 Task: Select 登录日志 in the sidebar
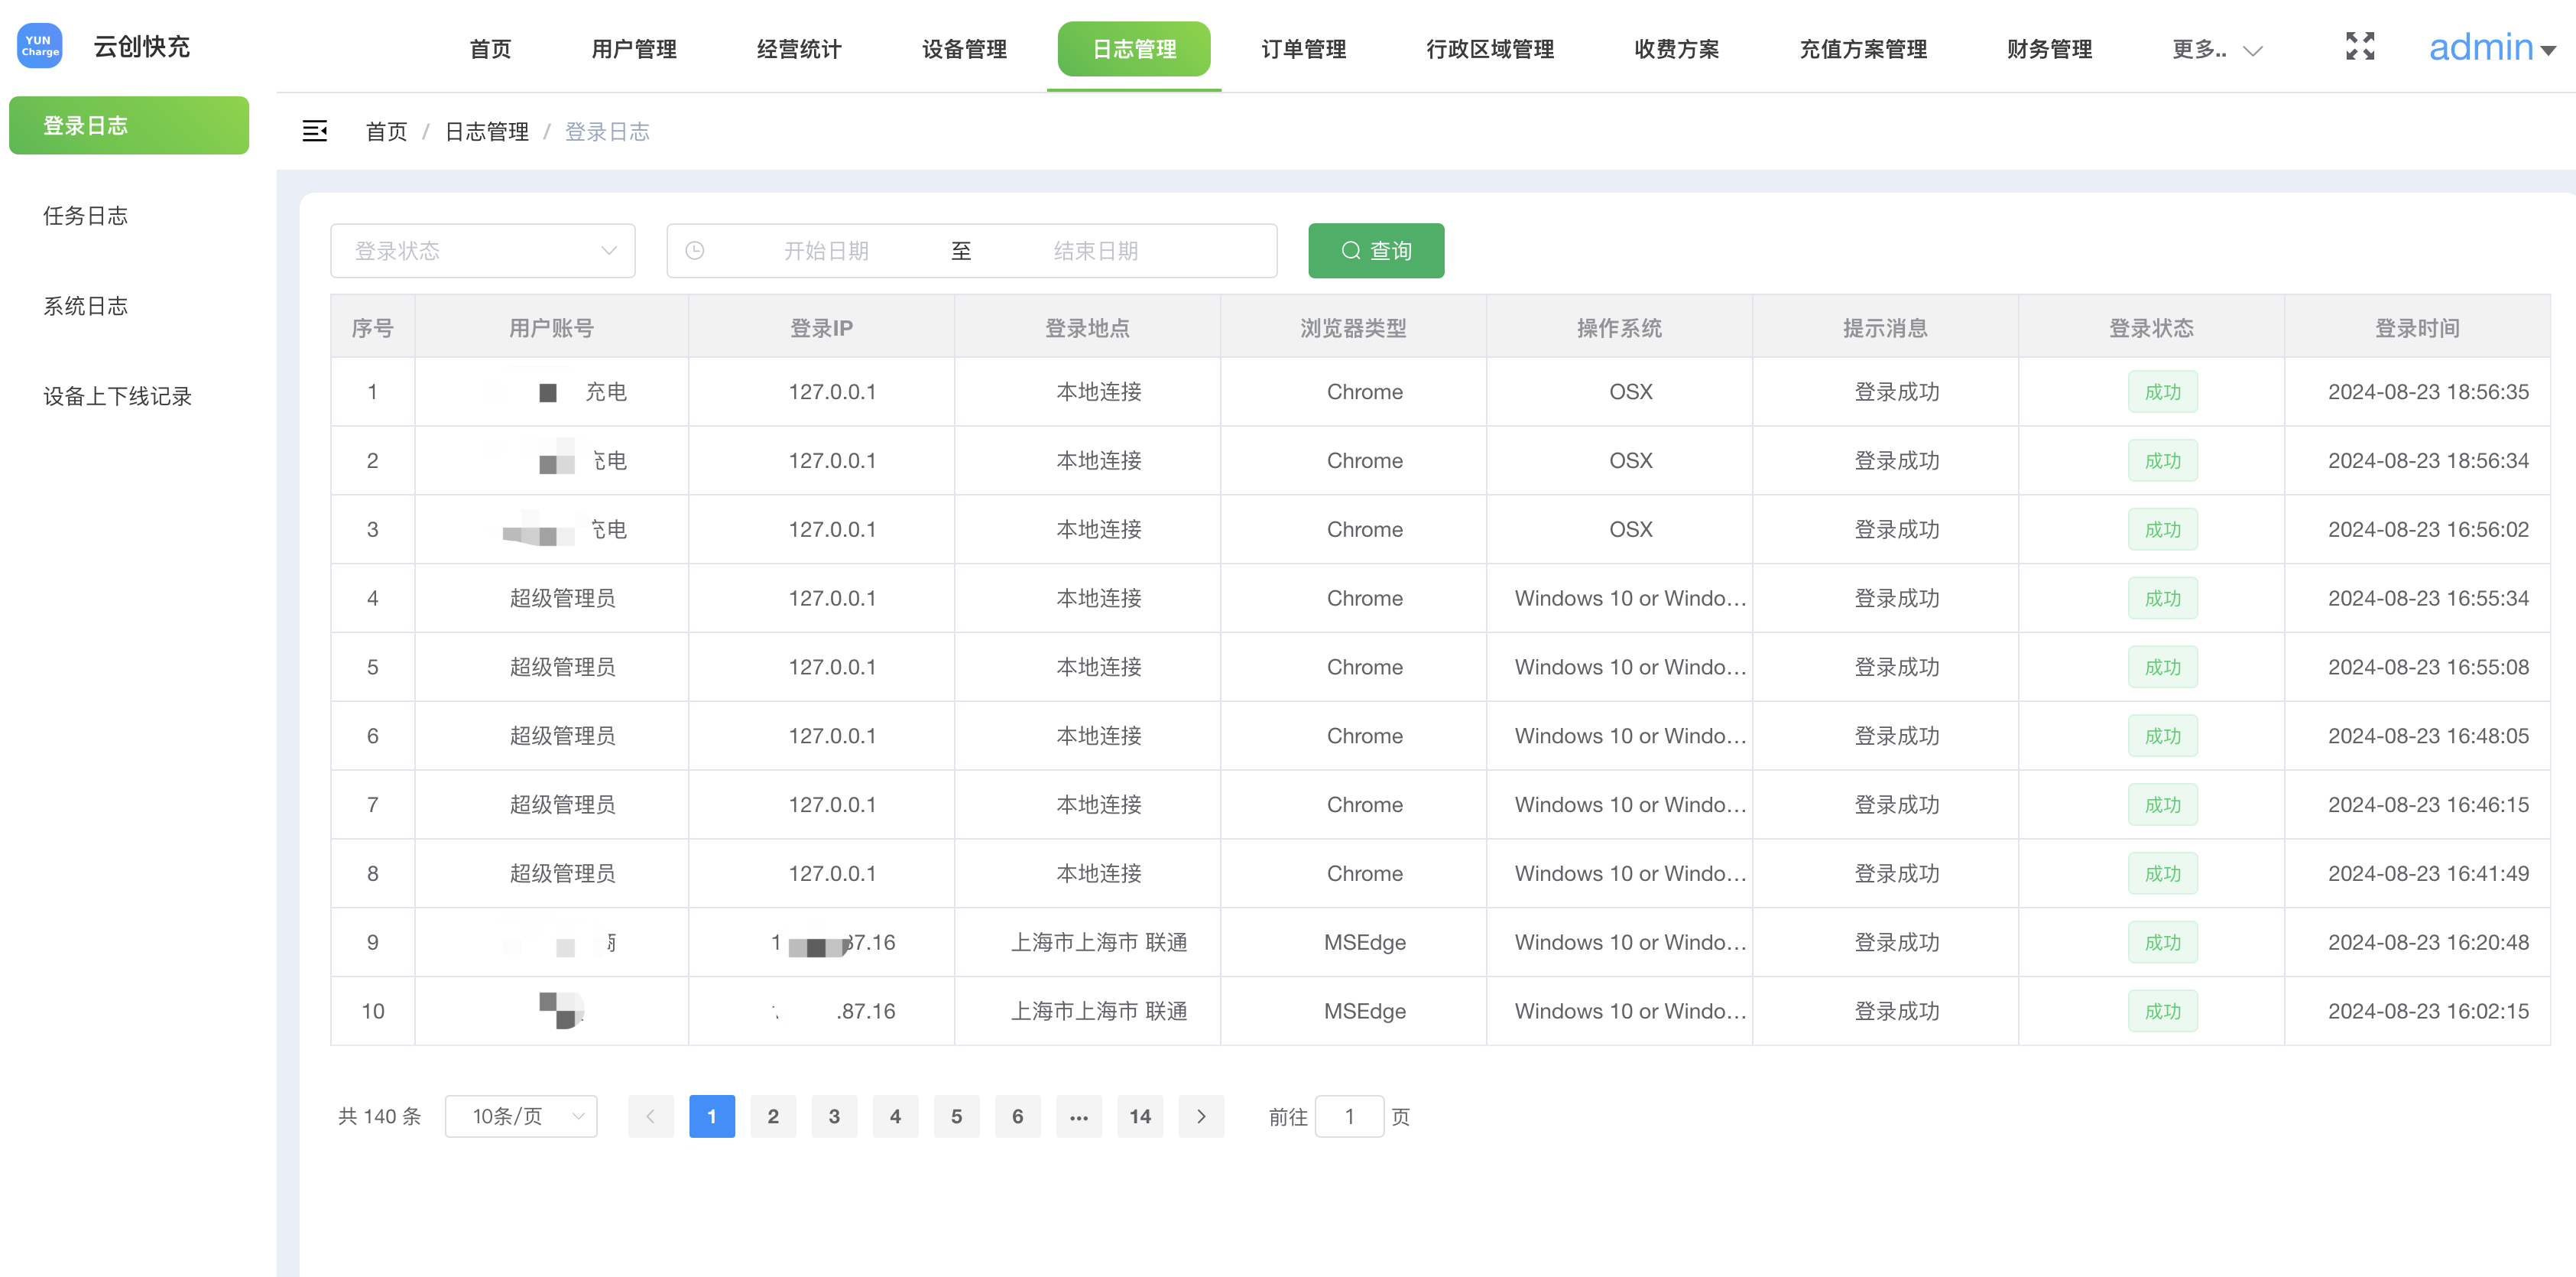[129, 125]
